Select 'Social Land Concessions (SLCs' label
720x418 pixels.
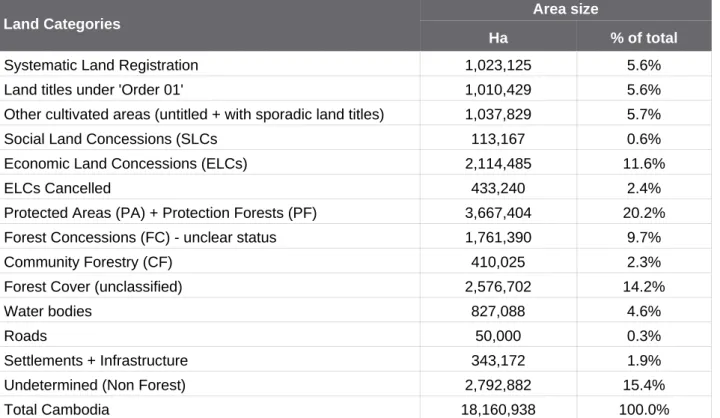point(111,139)
